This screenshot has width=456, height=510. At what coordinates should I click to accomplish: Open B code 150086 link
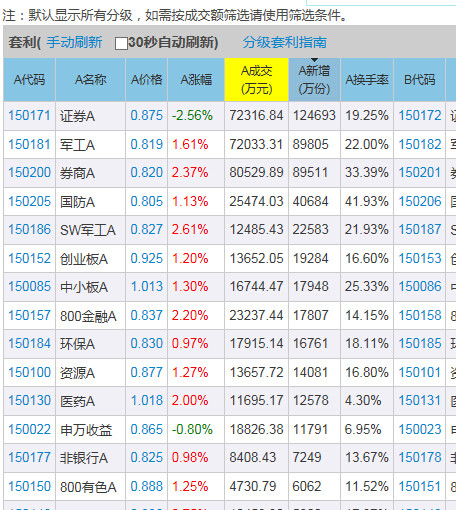coord(420,287)
